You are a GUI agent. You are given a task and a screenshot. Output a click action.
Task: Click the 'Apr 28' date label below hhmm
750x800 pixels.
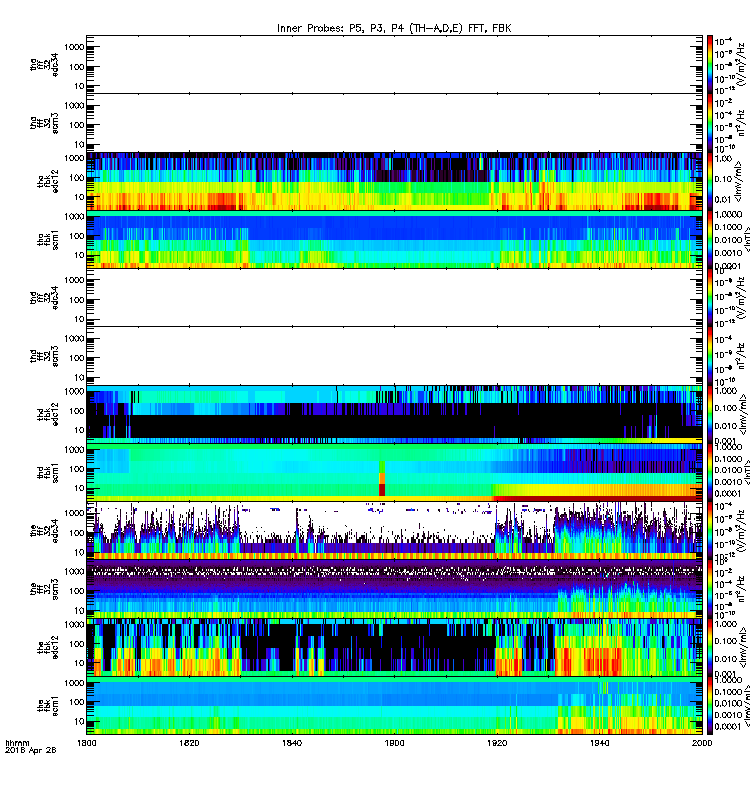tap(42, 750)
